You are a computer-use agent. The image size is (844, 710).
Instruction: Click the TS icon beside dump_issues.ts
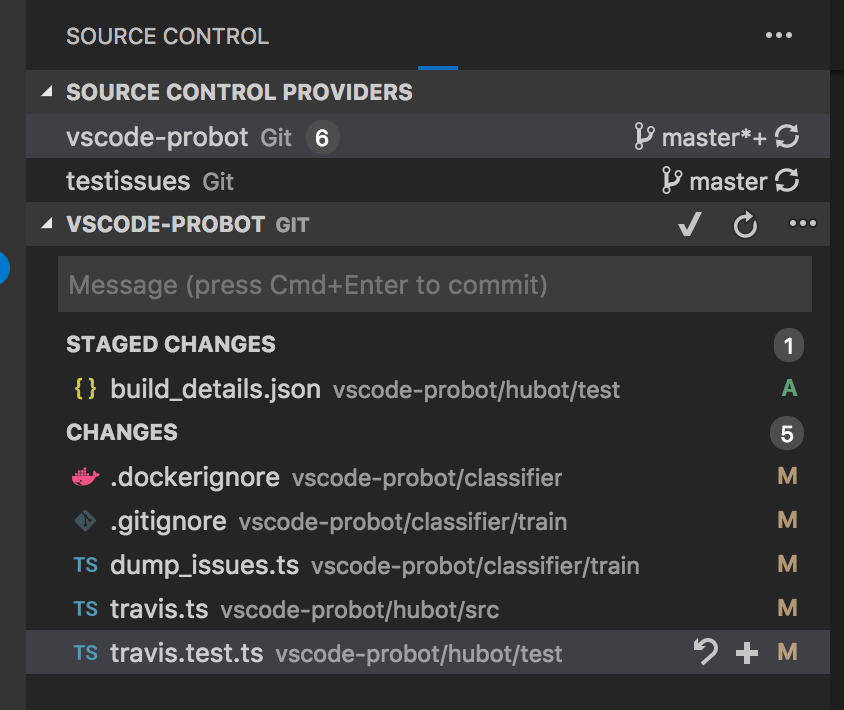point(86,565)
